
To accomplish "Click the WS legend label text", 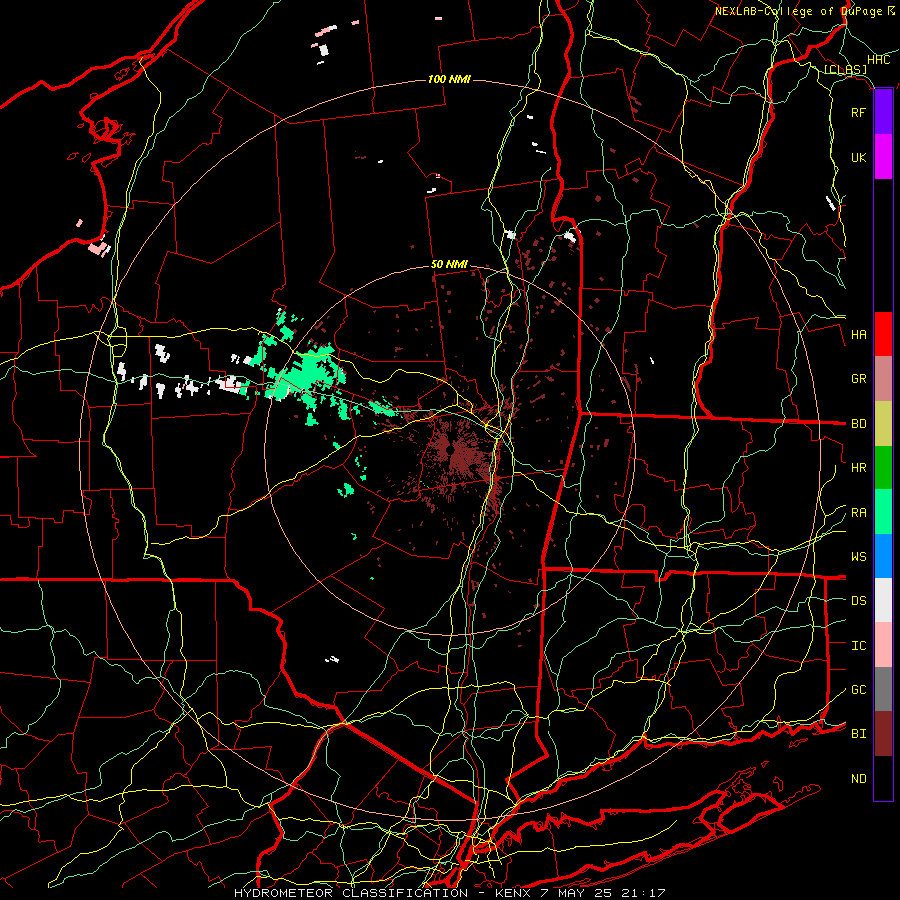I will (x=858, y=556).
